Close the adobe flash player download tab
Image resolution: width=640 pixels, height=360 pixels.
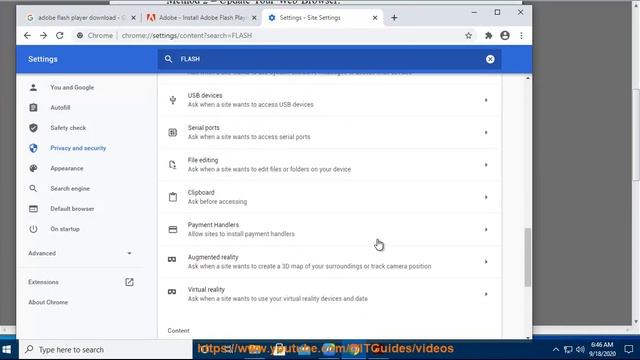pos(133,18)
